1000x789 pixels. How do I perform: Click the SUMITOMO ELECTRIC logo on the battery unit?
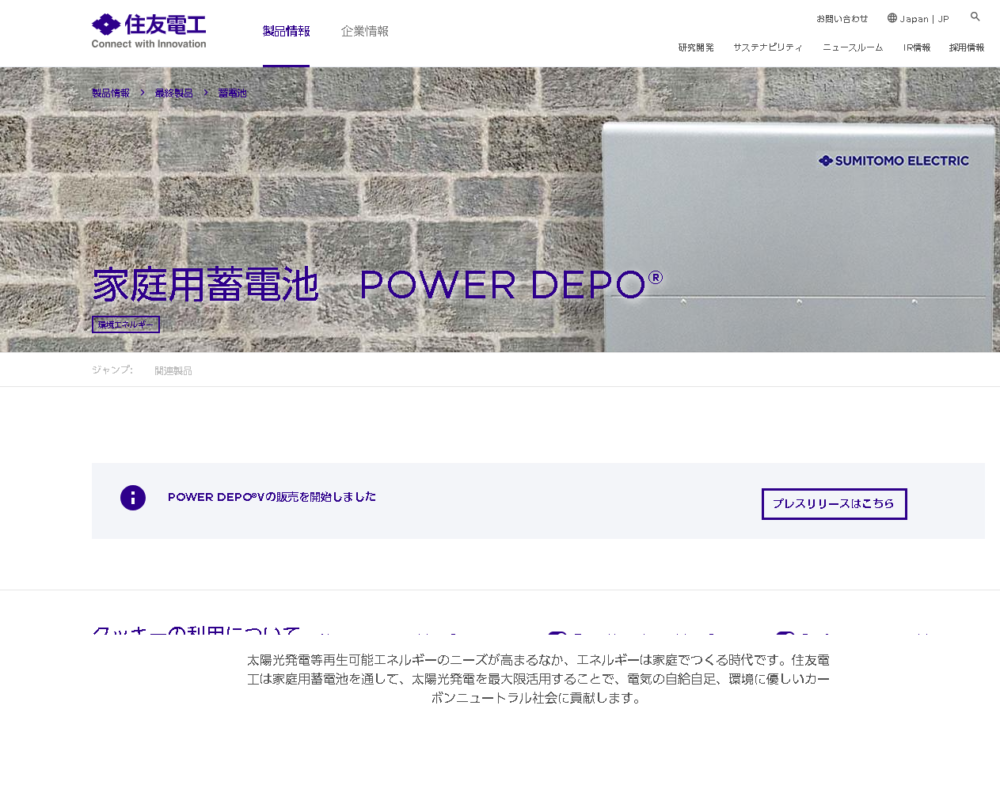click(894, 161)
